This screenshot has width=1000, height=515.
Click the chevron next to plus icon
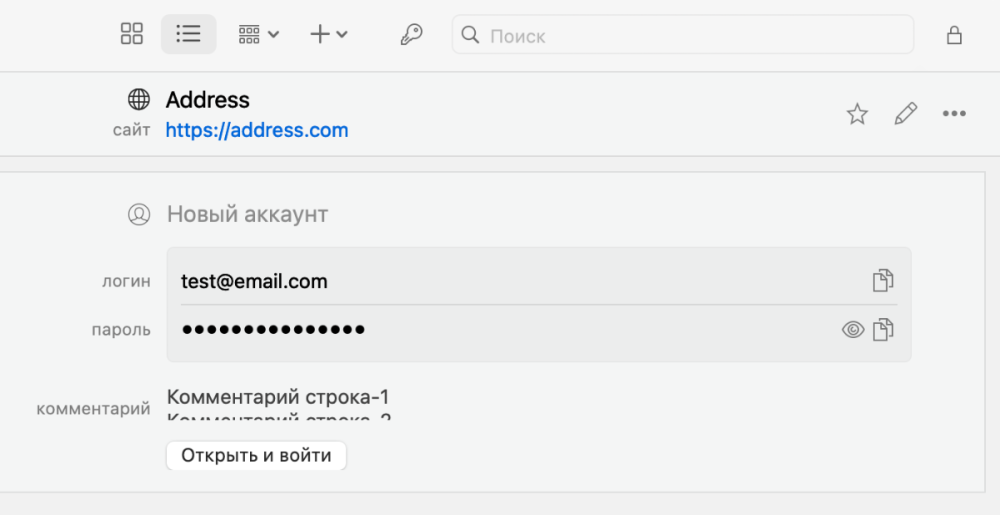coord(342,34)
